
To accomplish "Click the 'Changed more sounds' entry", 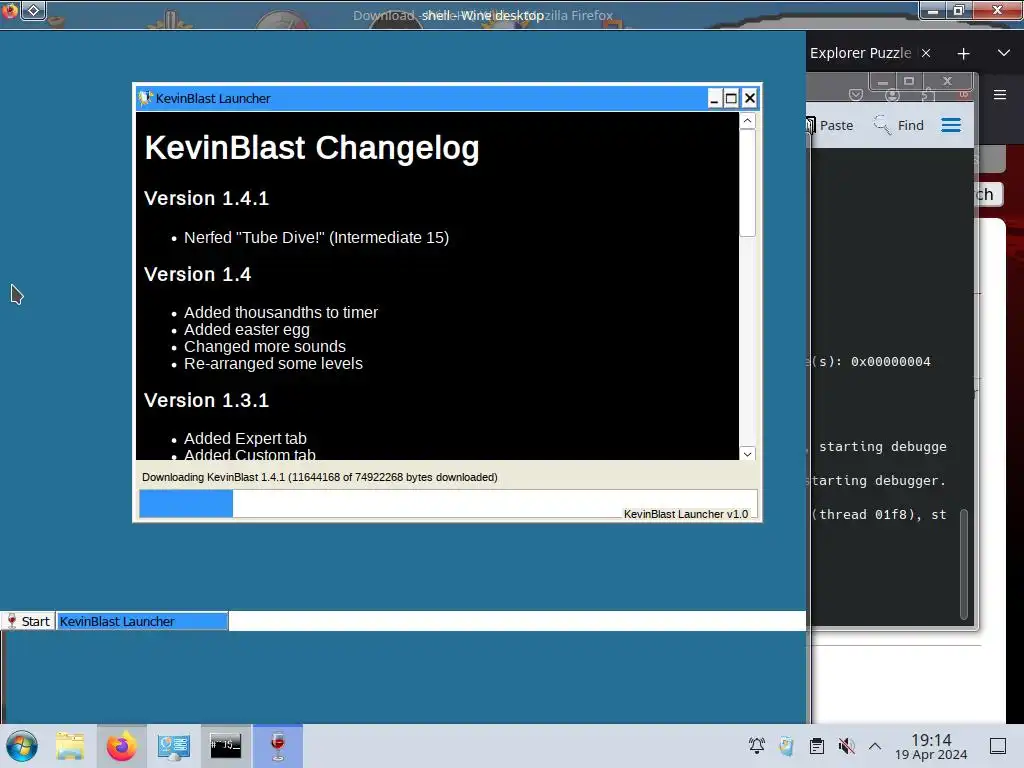I will click(264, 347).
